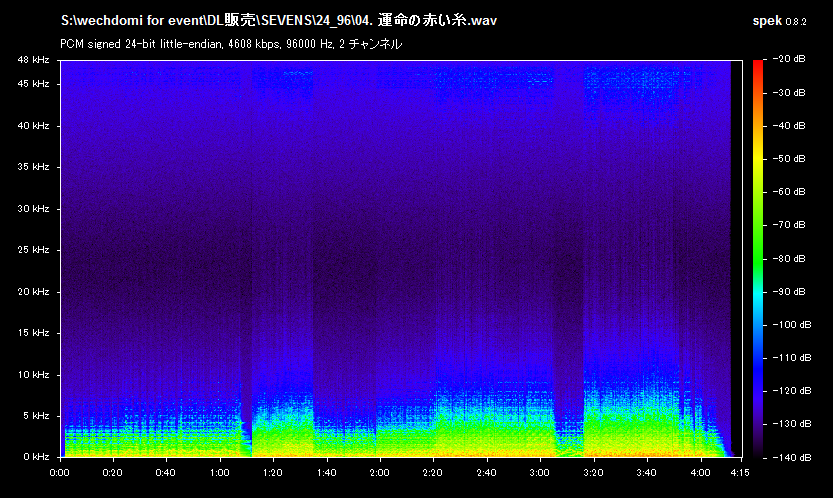
Task: Click the 3:40 time axis label
Action: click(647, 473)
